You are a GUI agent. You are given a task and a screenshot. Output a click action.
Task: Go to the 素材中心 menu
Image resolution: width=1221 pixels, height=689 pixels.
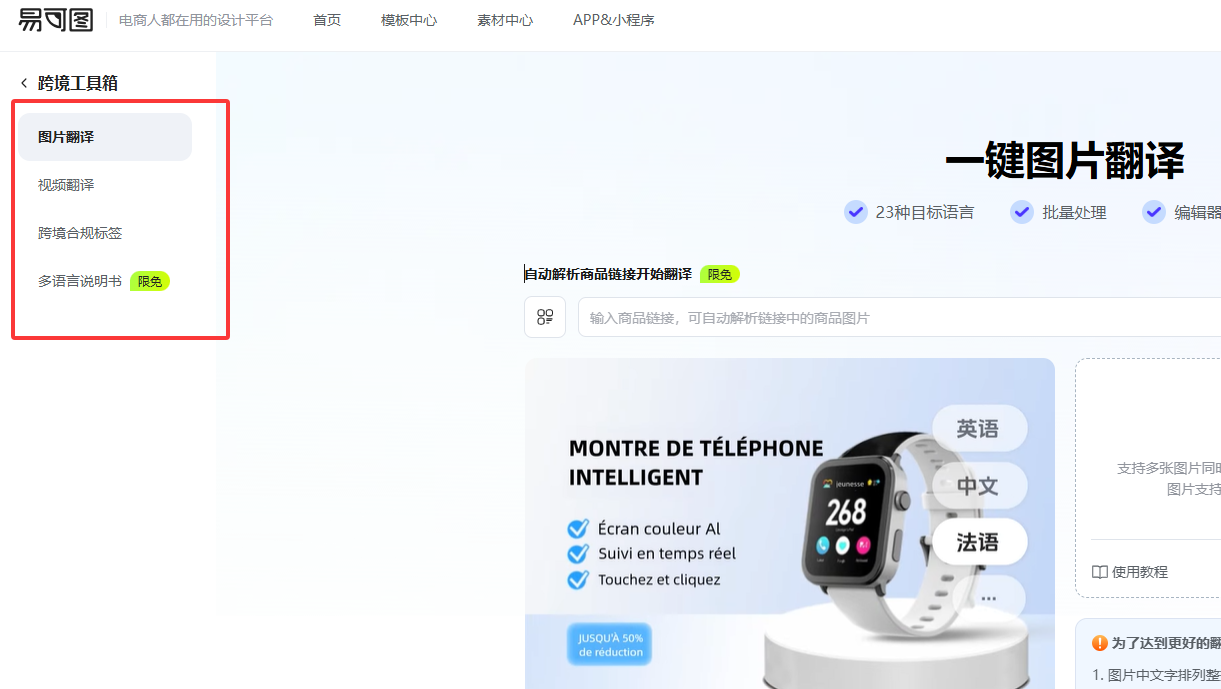click(505, 20)
